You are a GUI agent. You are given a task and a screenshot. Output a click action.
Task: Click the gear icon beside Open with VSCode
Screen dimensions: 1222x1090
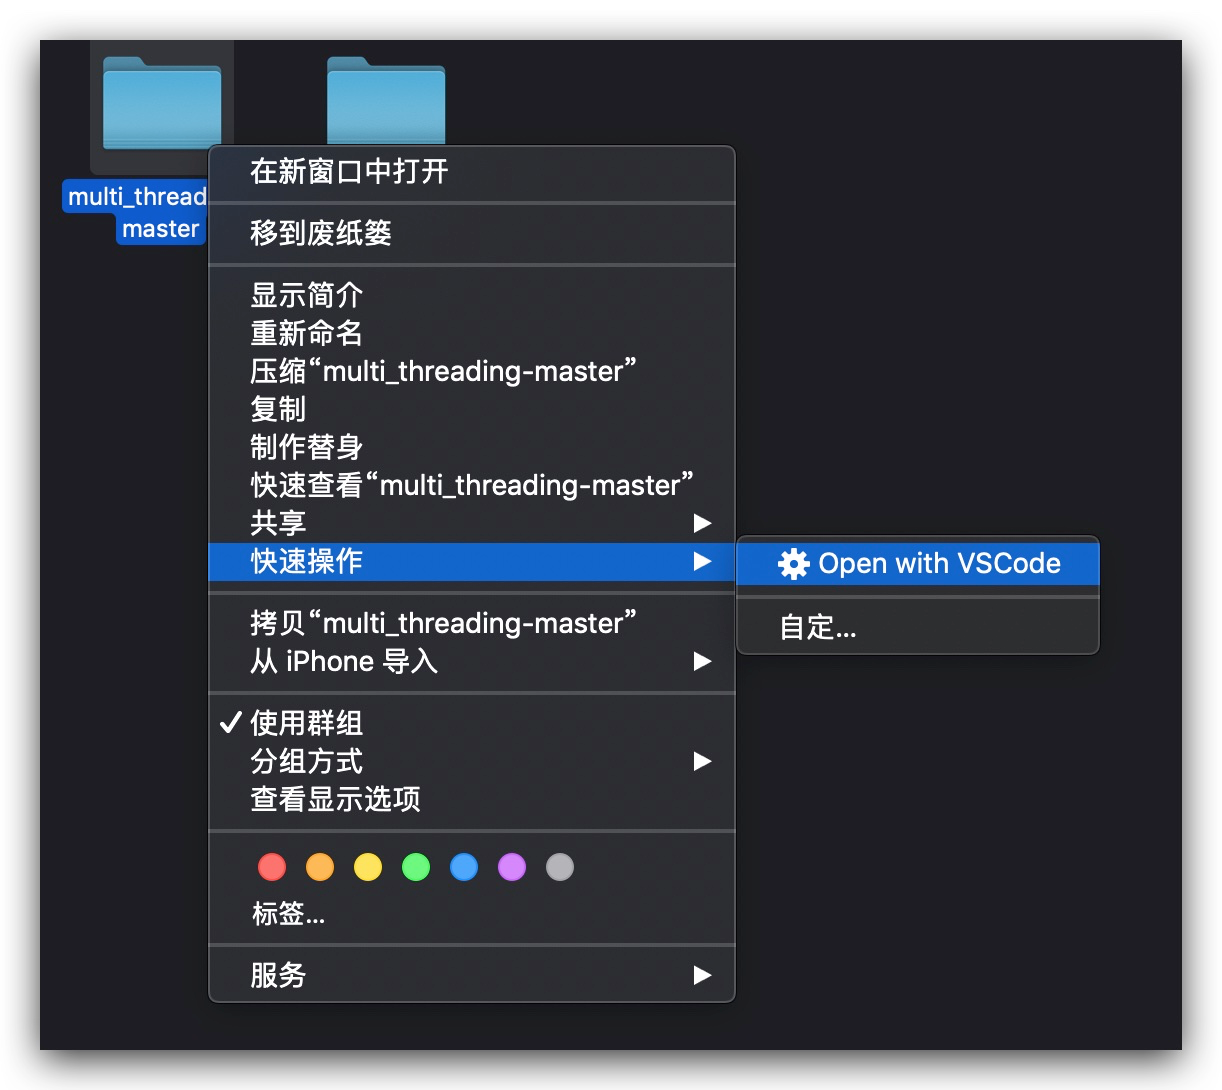[792, 563]
